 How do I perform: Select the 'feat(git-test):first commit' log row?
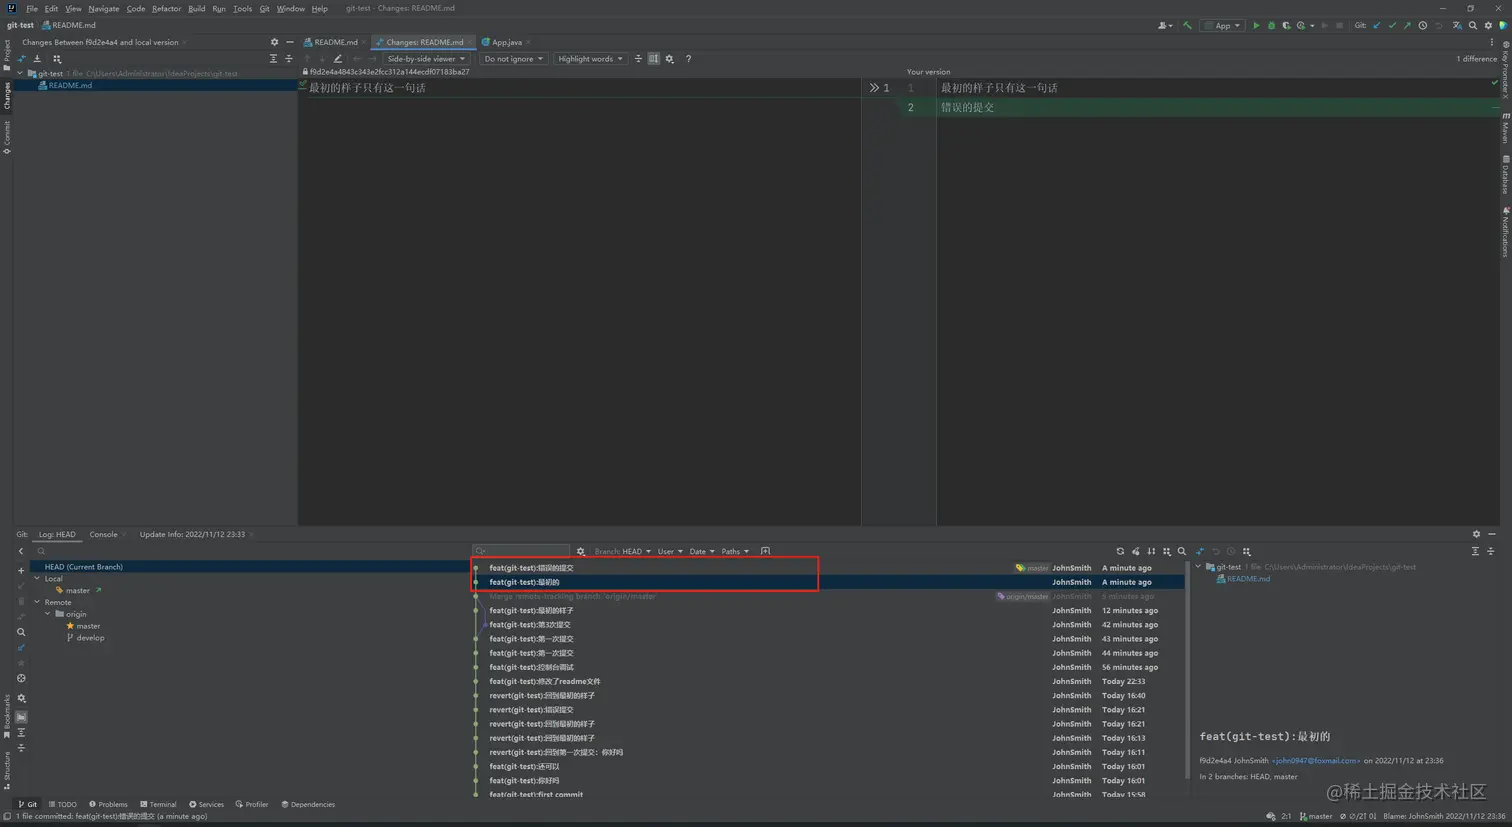tap(829, 795)
